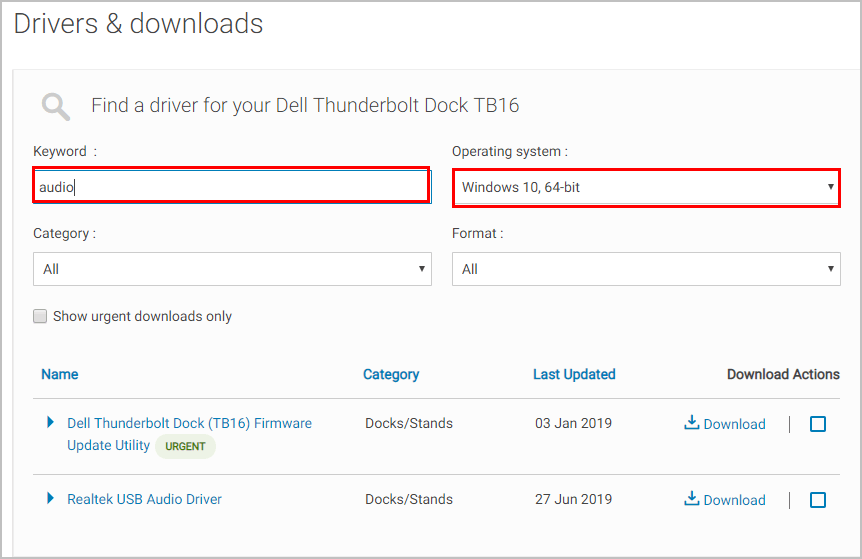Click Docks/Stands in the Realtek row
The height and width of the screenshot is (559, 862).
click(409, 499)
